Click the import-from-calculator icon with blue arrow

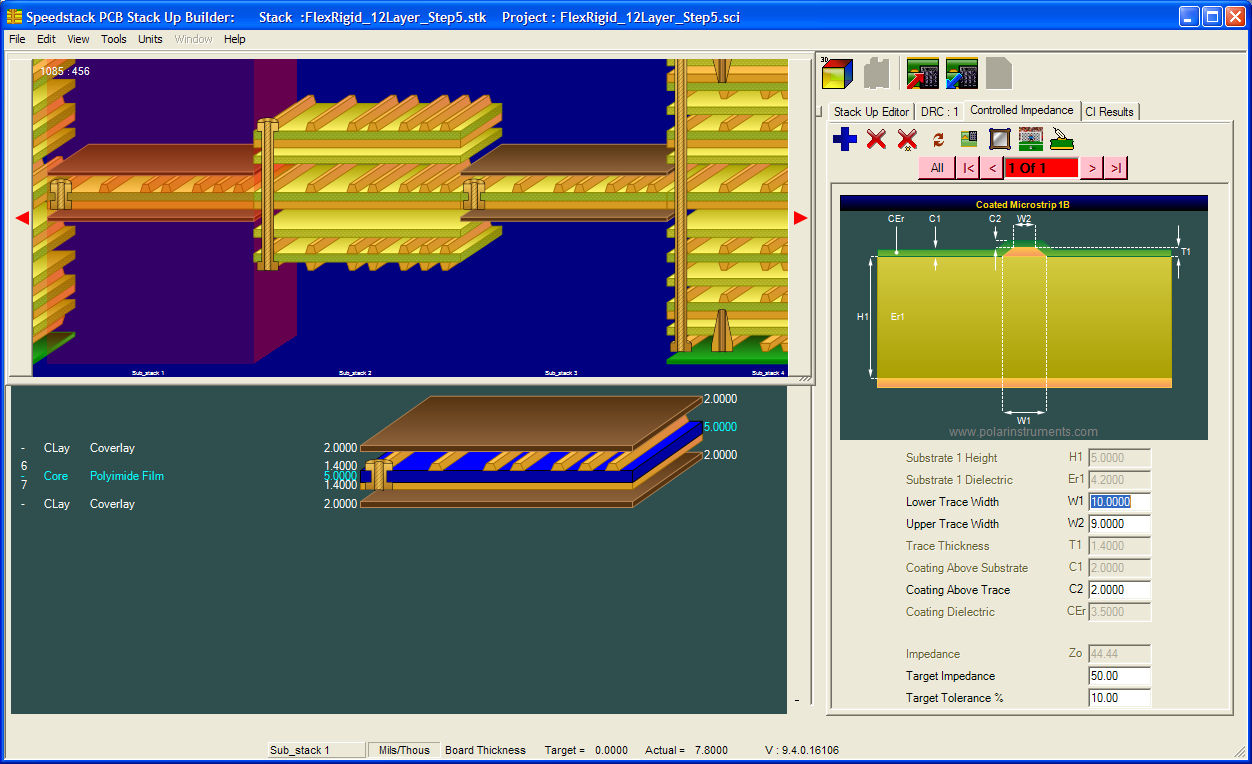(961, 74)
